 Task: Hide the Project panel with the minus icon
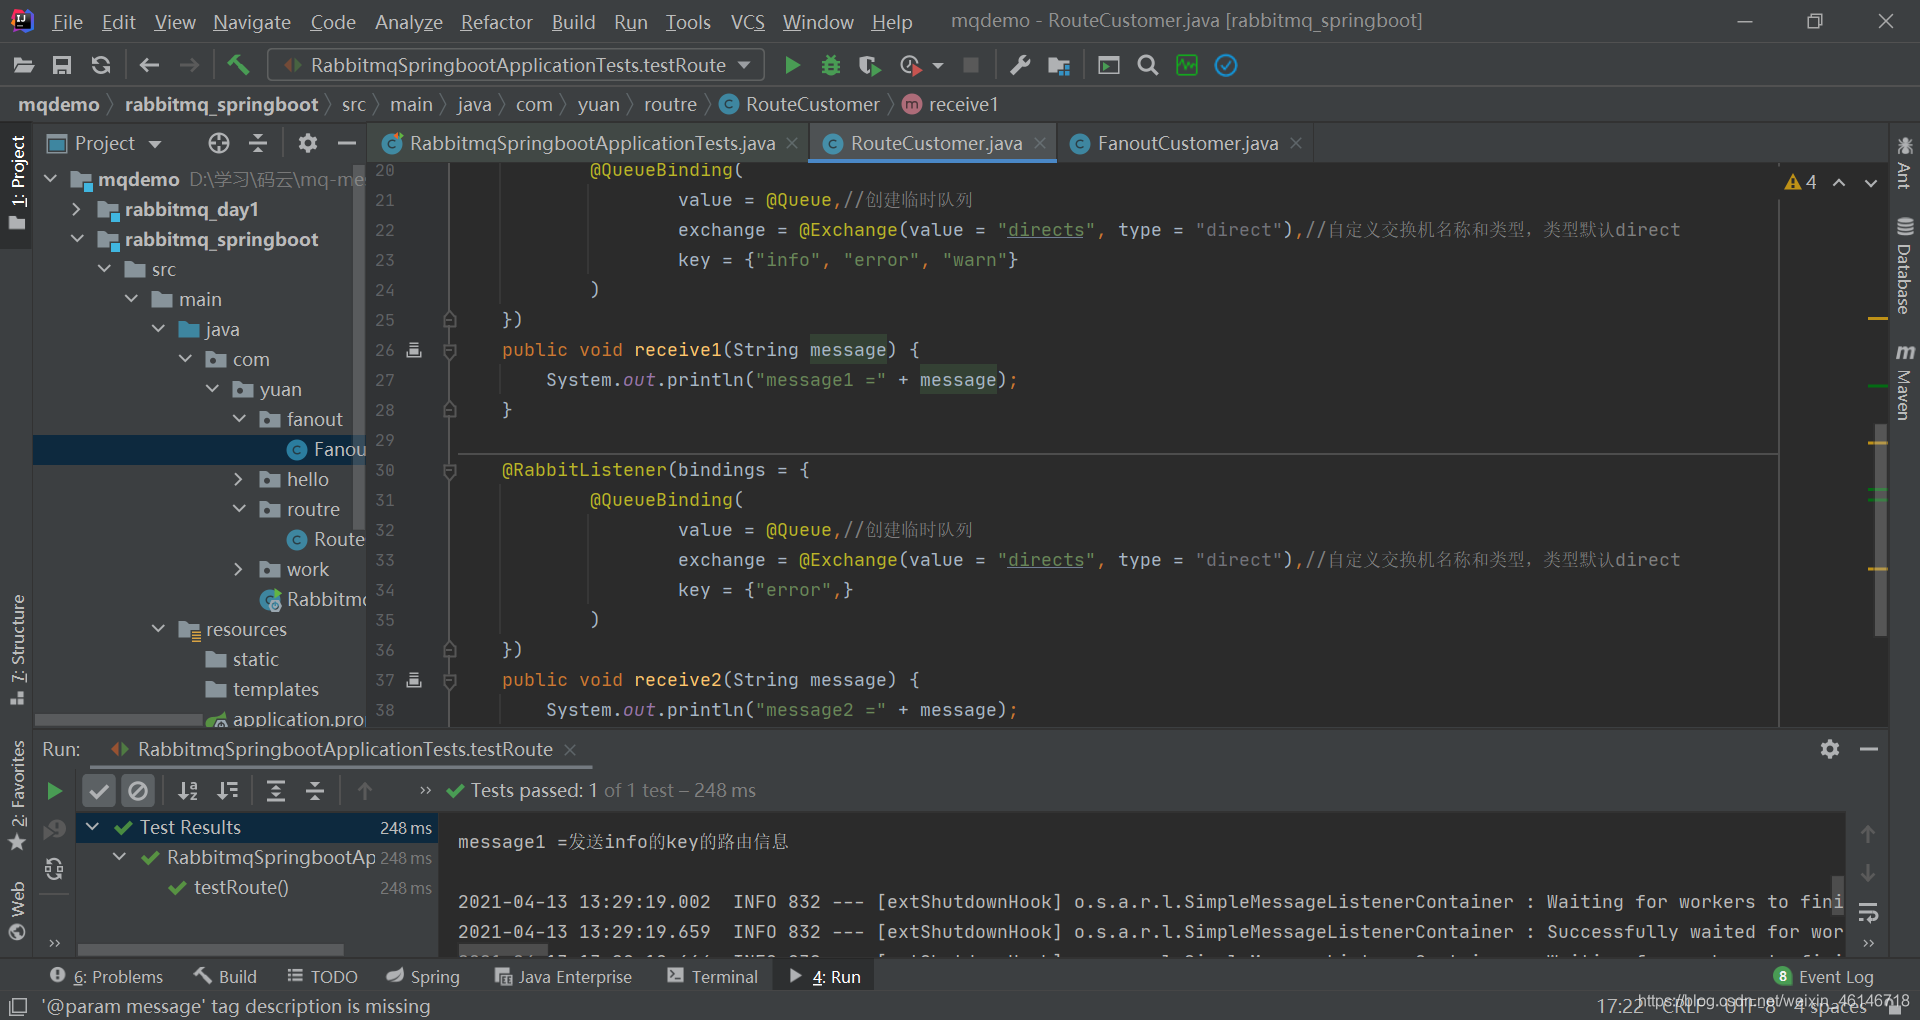(347, 143)
